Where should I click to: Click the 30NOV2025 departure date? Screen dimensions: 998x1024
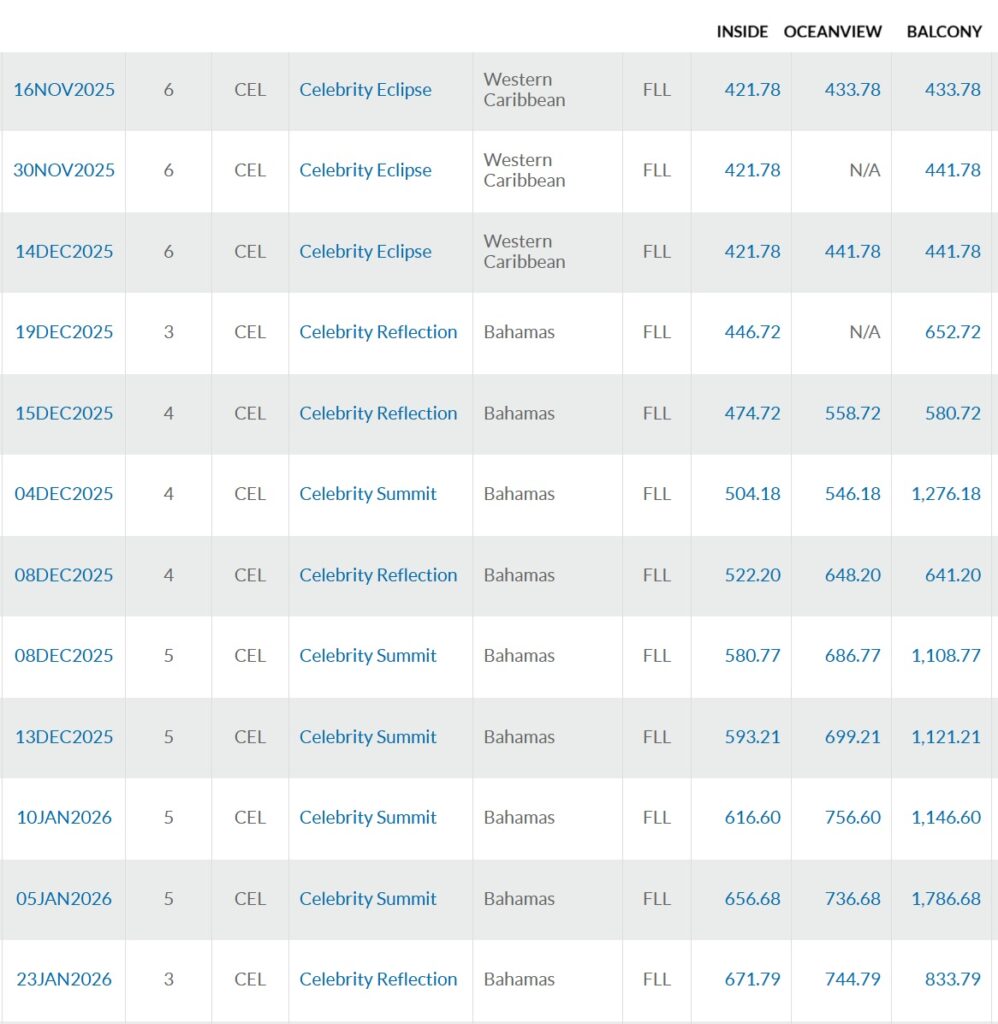tap(64, 170)
